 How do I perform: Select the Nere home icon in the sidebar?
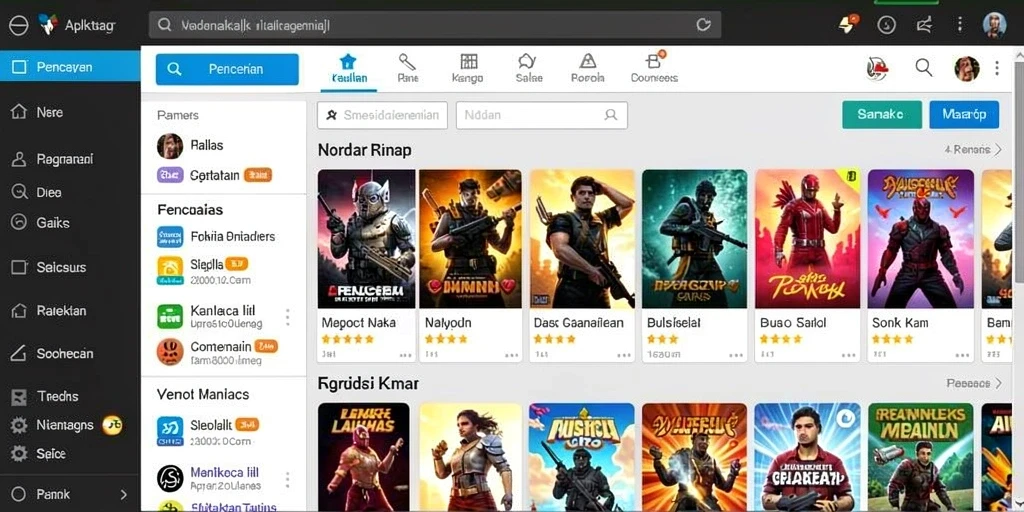tap(19, 112)
